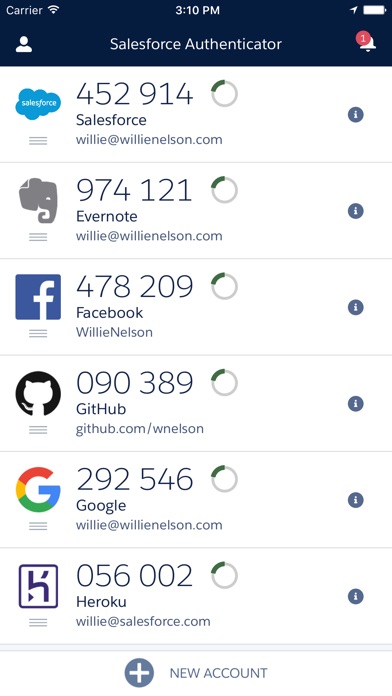
Task: Click the Heroku logo
Action: coord(38,586)
